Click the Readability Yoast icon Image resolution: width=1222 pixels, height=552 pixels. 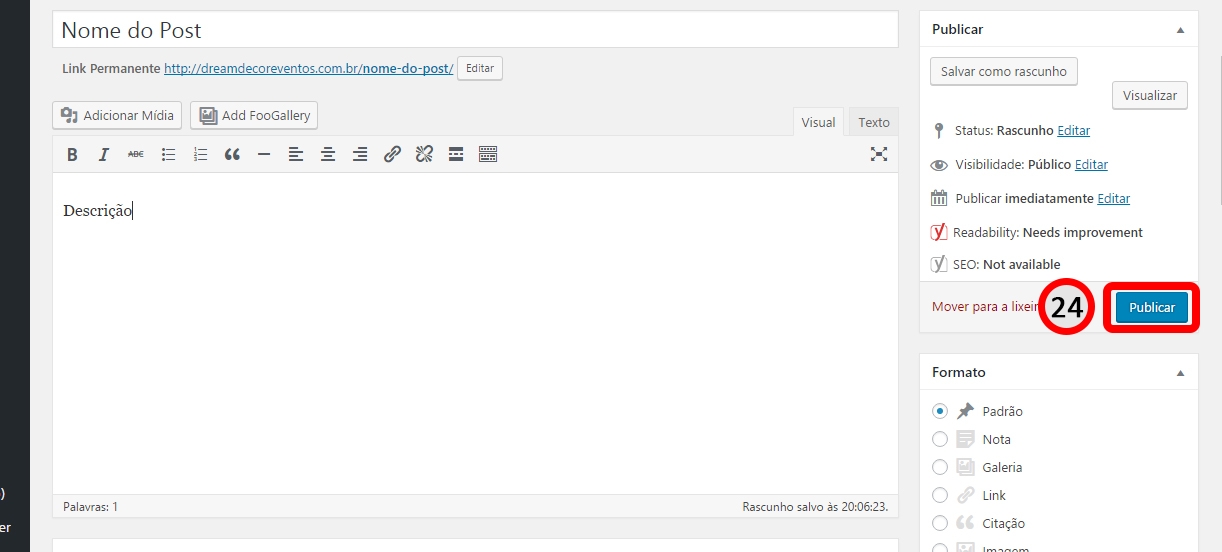[x=939, y=232]
